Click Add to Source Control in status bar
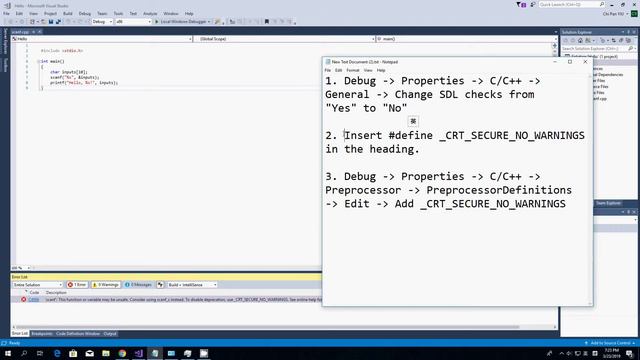The image size is (640, 360). (x=610, y=343)
